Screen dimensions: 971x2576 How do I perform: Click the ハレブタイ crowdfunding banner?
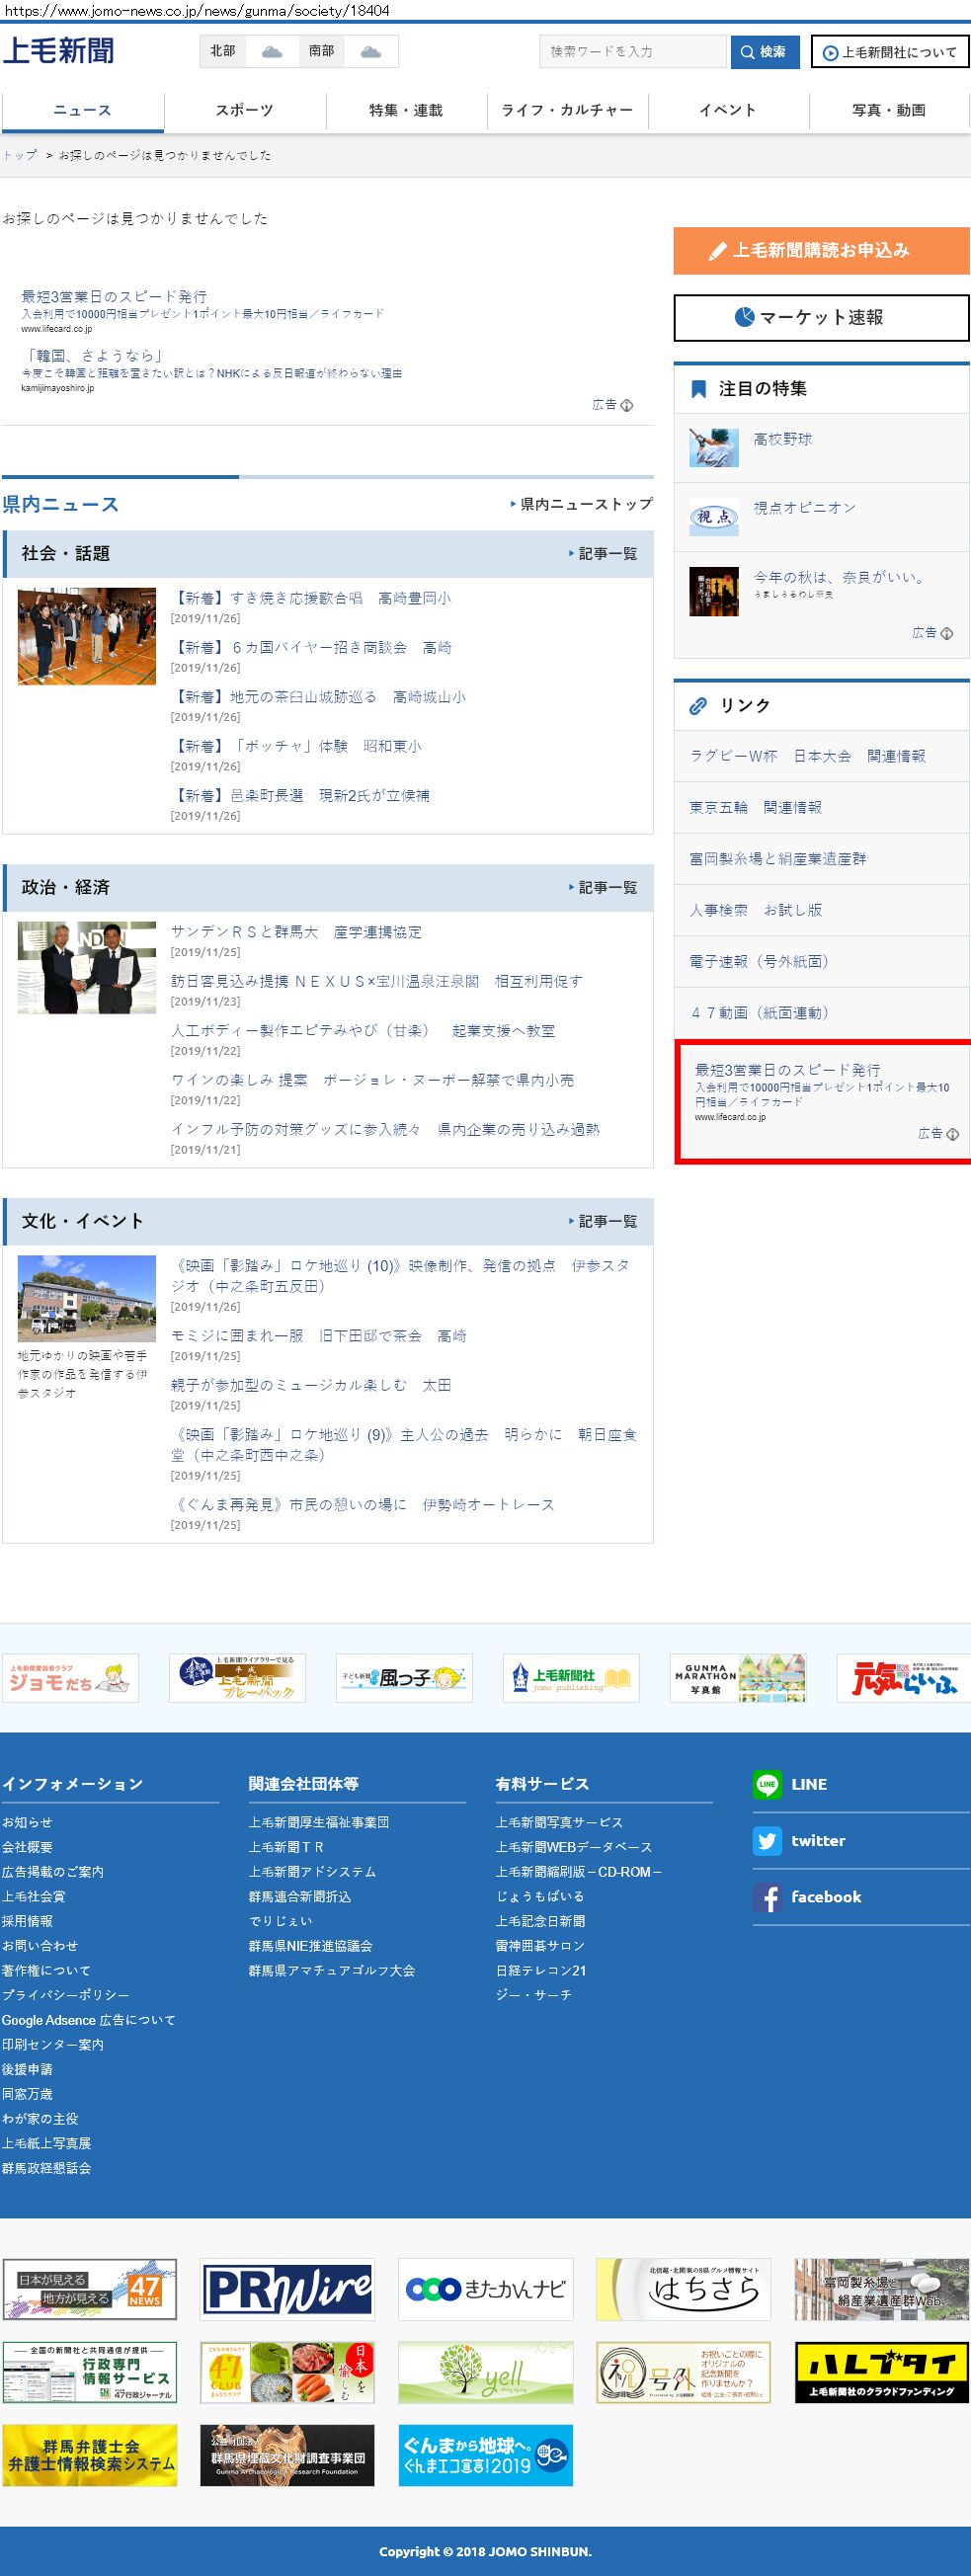click(x=882, y=2372)
